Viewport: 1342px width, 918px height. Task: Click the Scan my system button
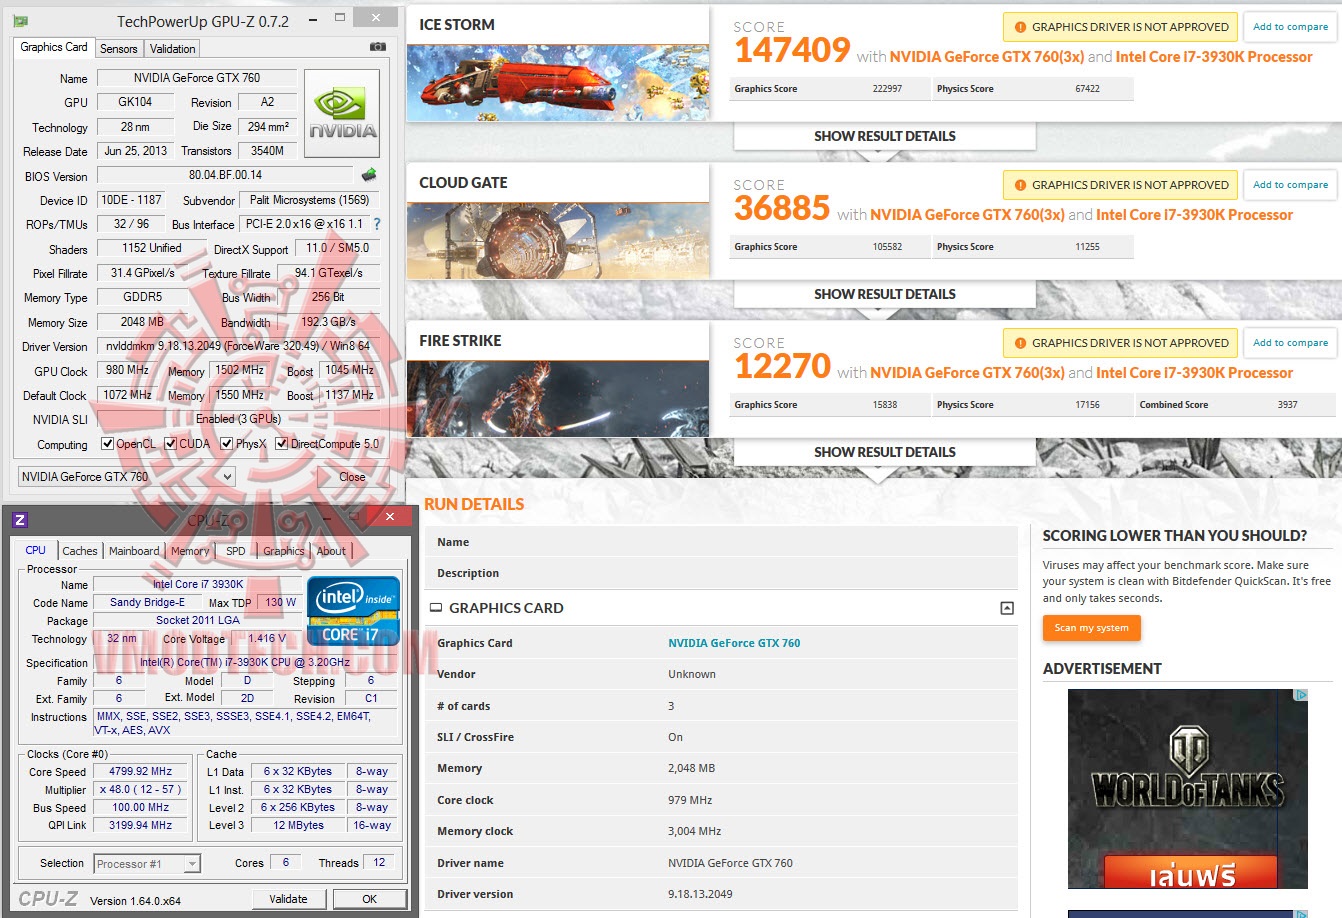1091,628
